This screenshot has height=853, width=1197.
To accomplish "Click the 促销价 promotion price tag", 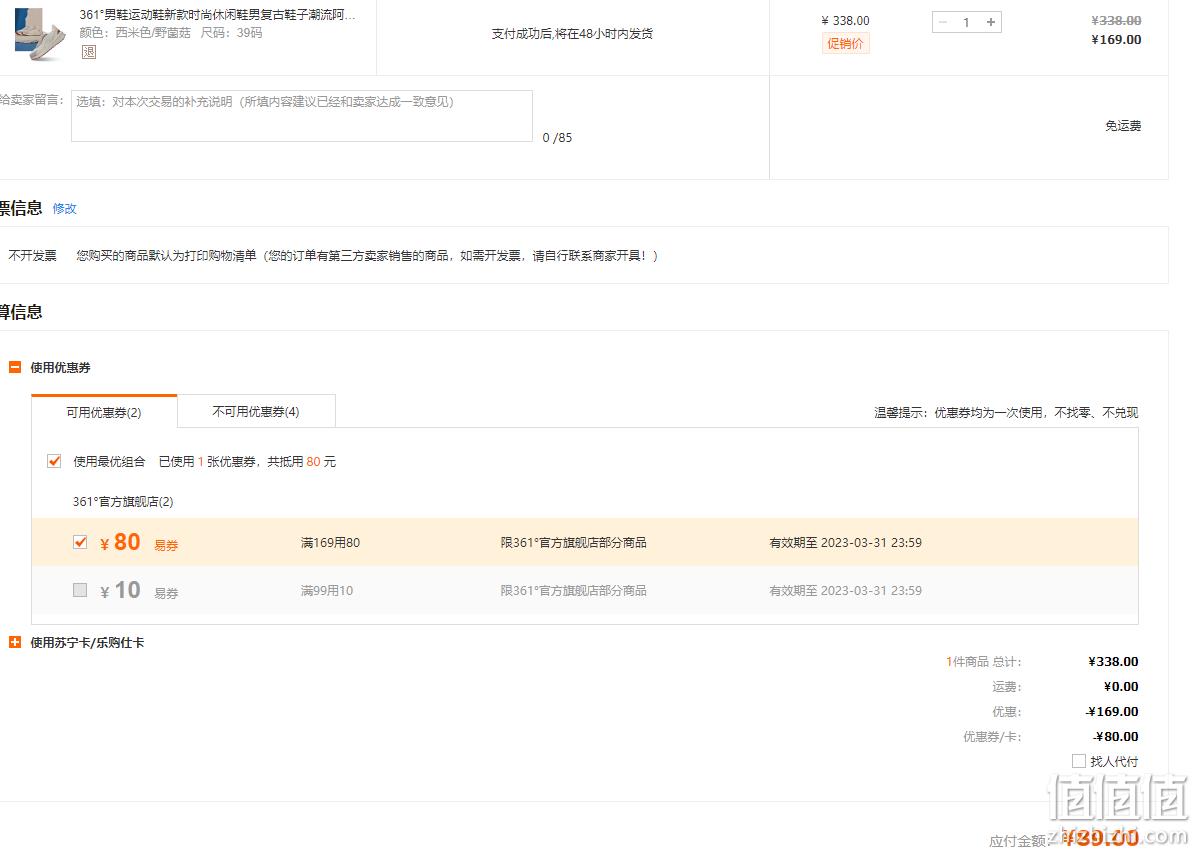I will [845, 44].
